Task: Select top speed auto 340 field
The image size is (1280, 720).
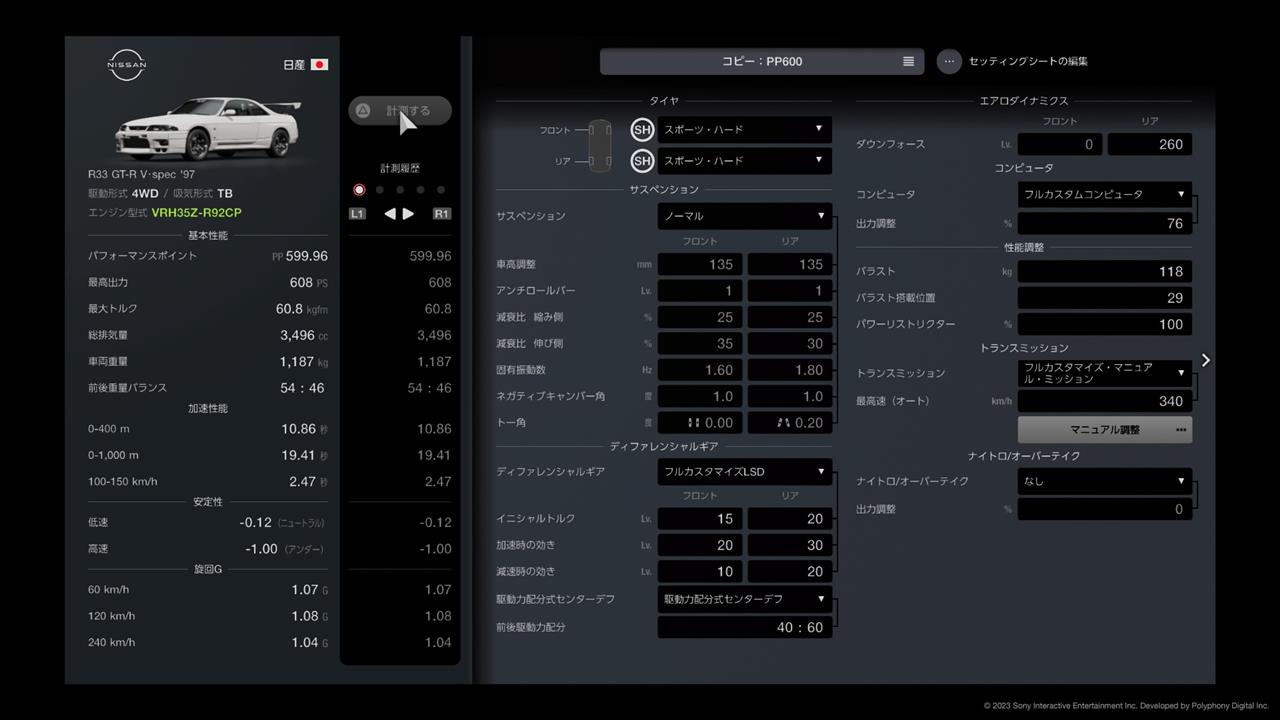Action: pyautogui.click(x=1105, y=401)
